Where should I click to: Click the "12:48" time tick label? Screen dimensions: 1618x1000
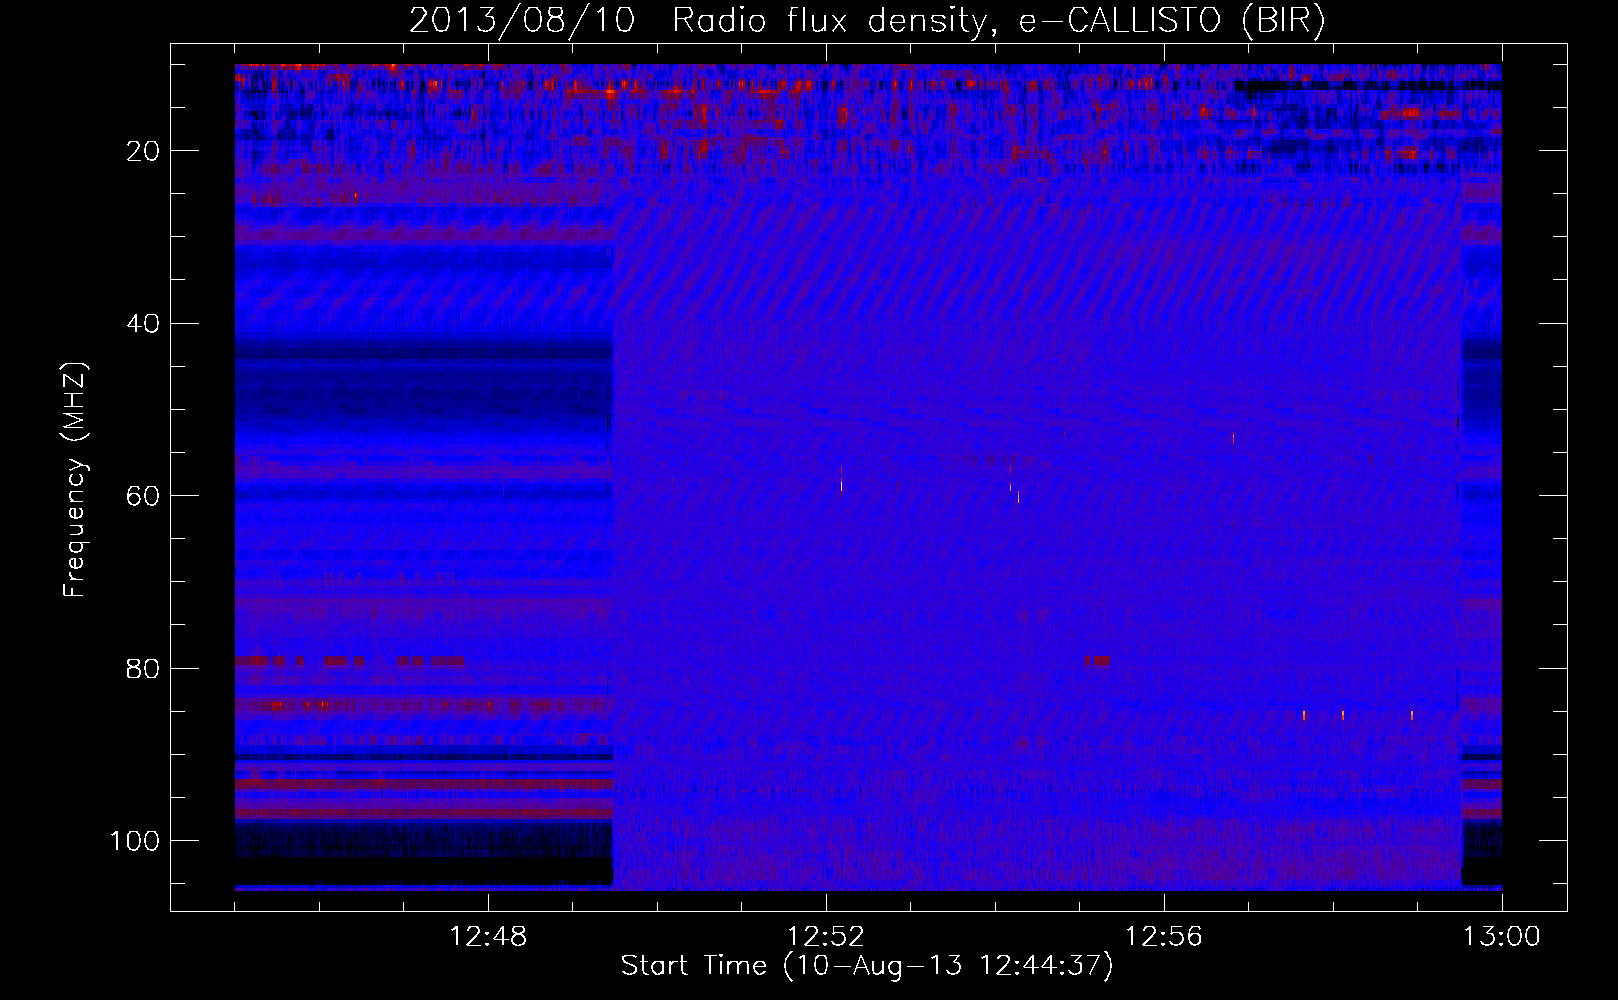pos(488,937)
